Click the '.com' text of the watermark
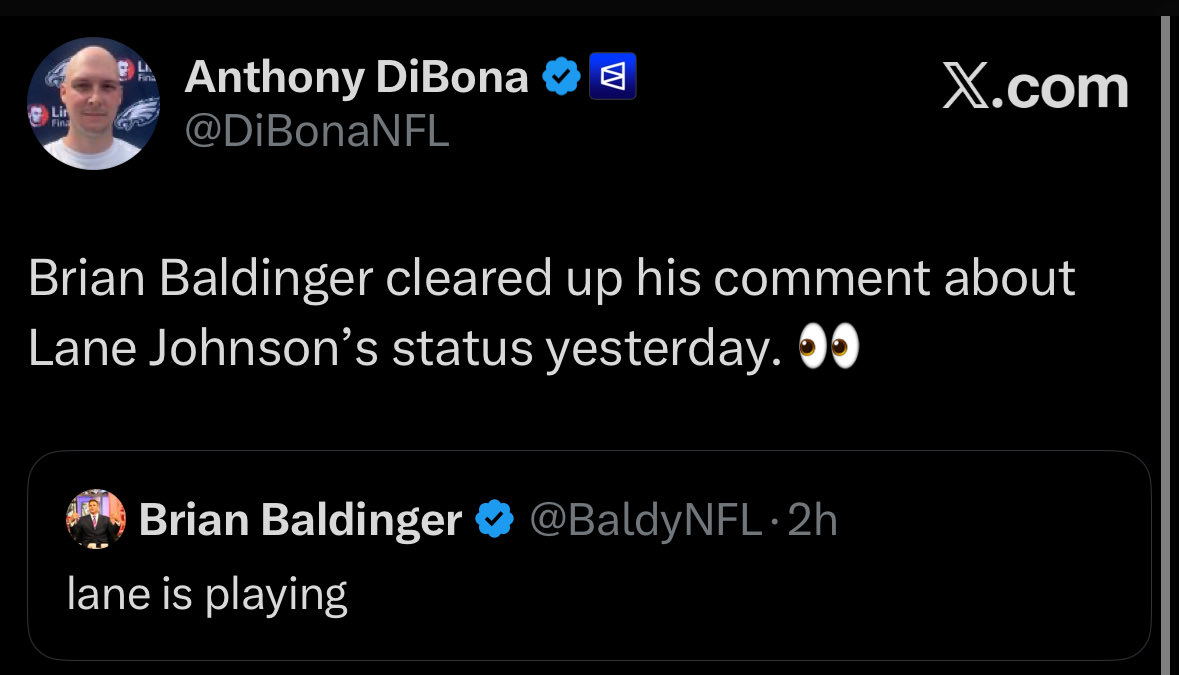This screenshot has width=1179, height=675. click(1063, 88)
